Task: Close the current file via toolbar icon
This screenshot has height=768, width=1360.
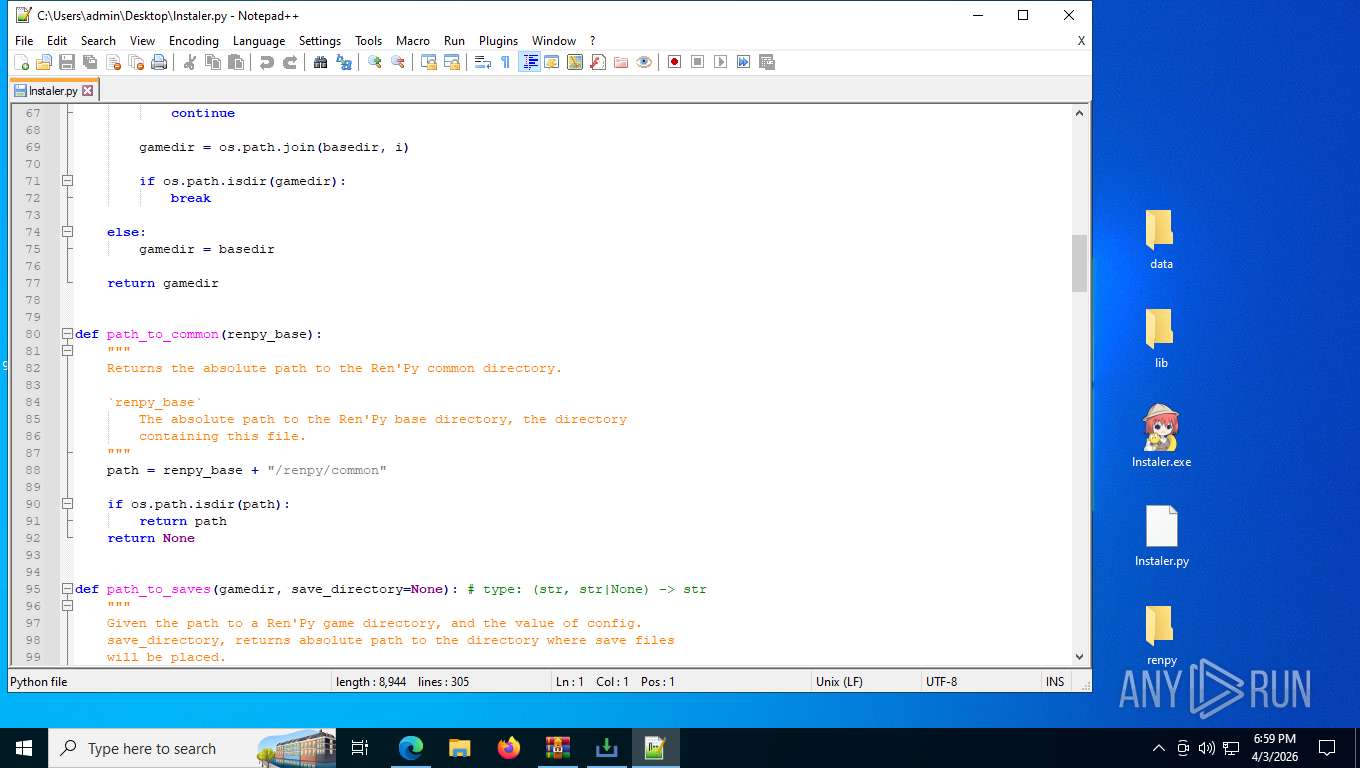Action: 113,62
